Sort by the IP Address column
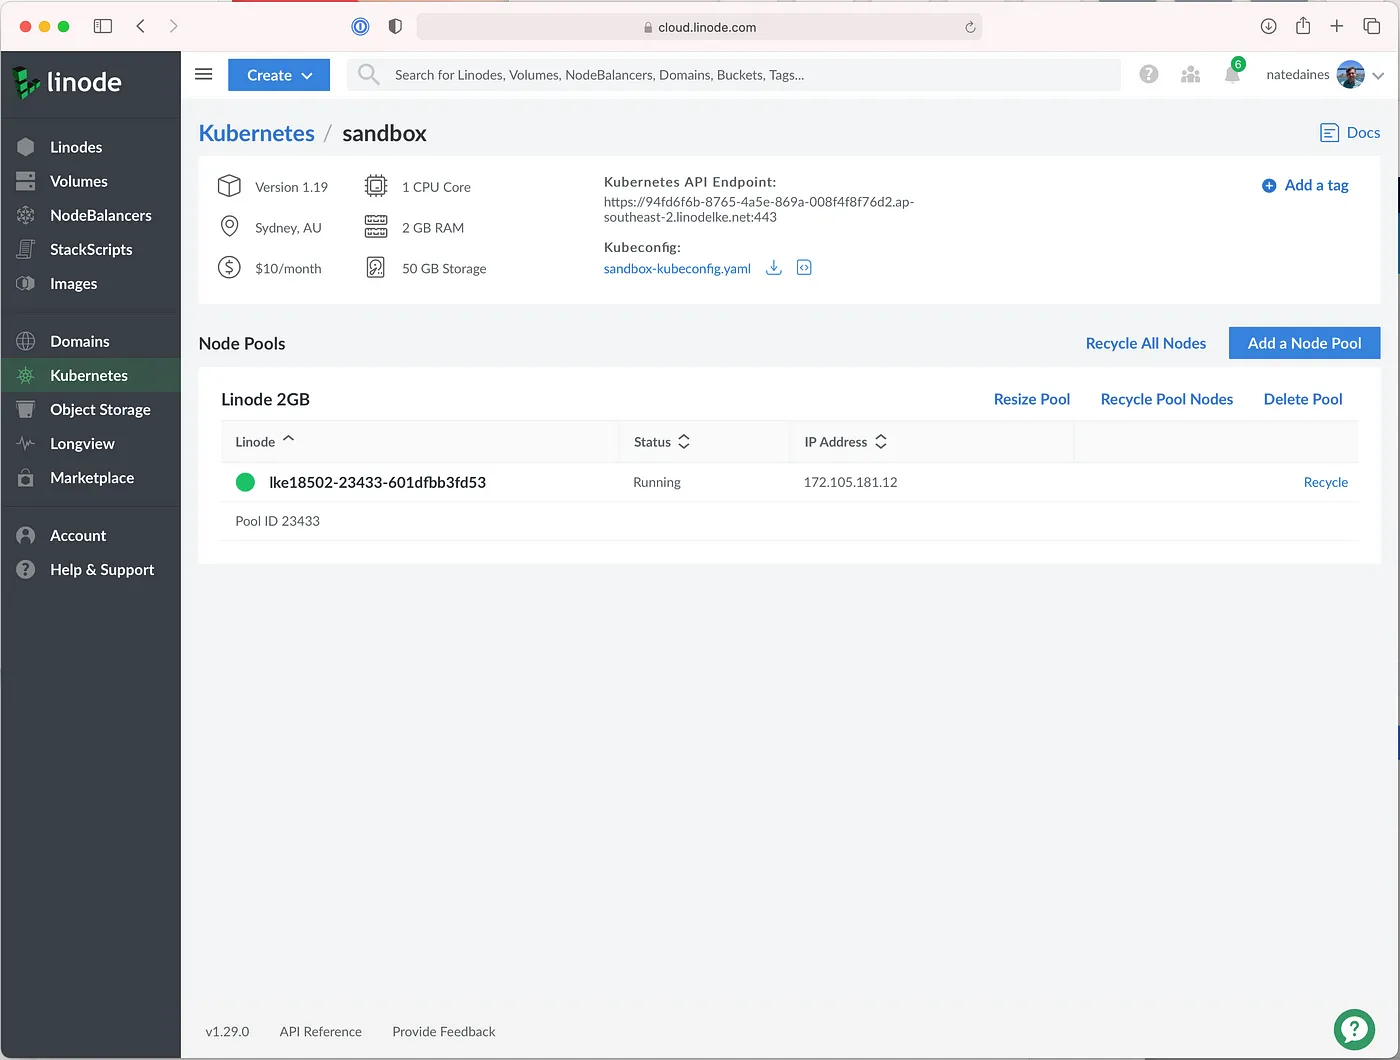 (x=846, y=441)
